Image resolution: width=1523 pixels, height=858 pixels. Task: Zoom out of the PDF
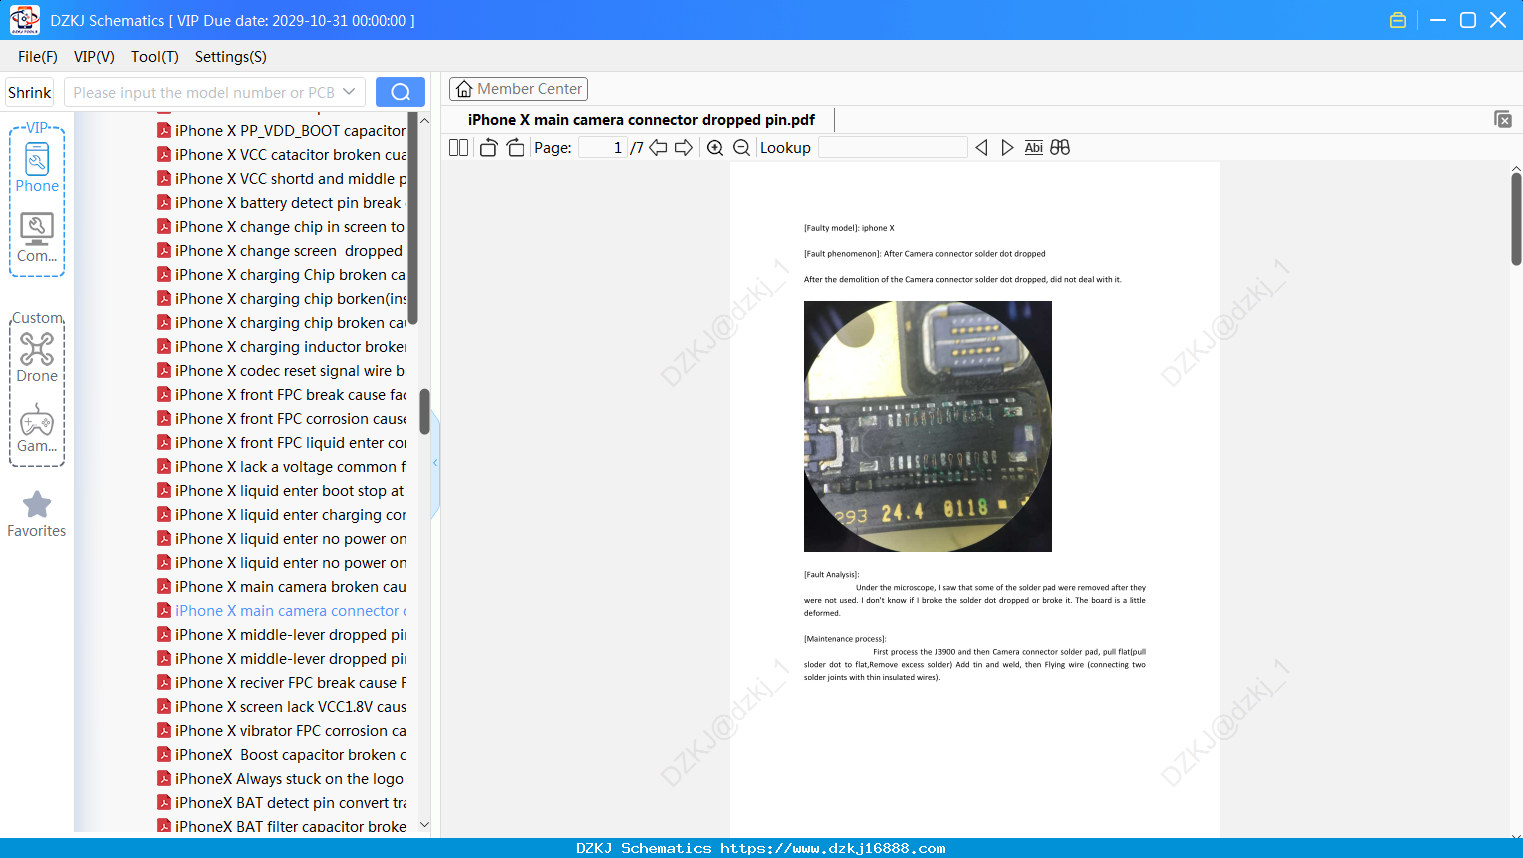click(x=741, y=148)
